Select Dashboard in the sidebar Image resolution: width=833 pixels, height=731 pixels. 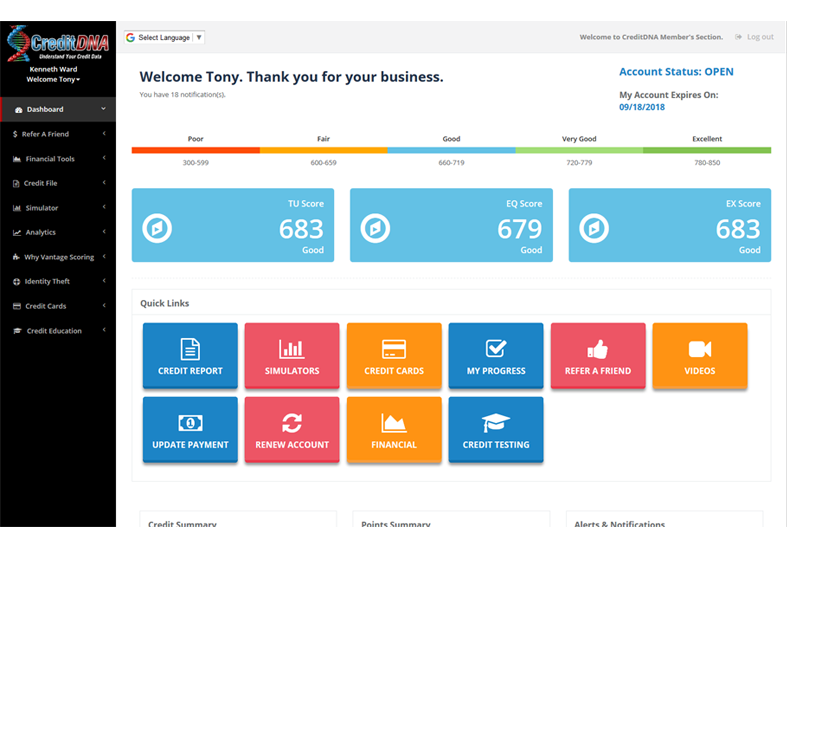(58, 109)
